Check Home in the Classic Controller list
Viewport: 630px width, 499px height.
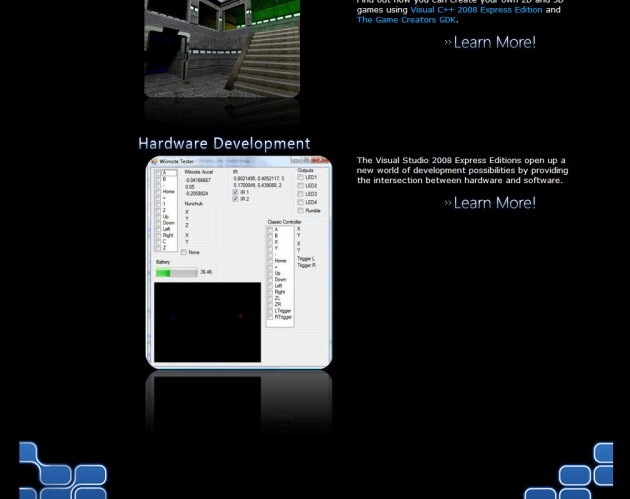[270, 261]
